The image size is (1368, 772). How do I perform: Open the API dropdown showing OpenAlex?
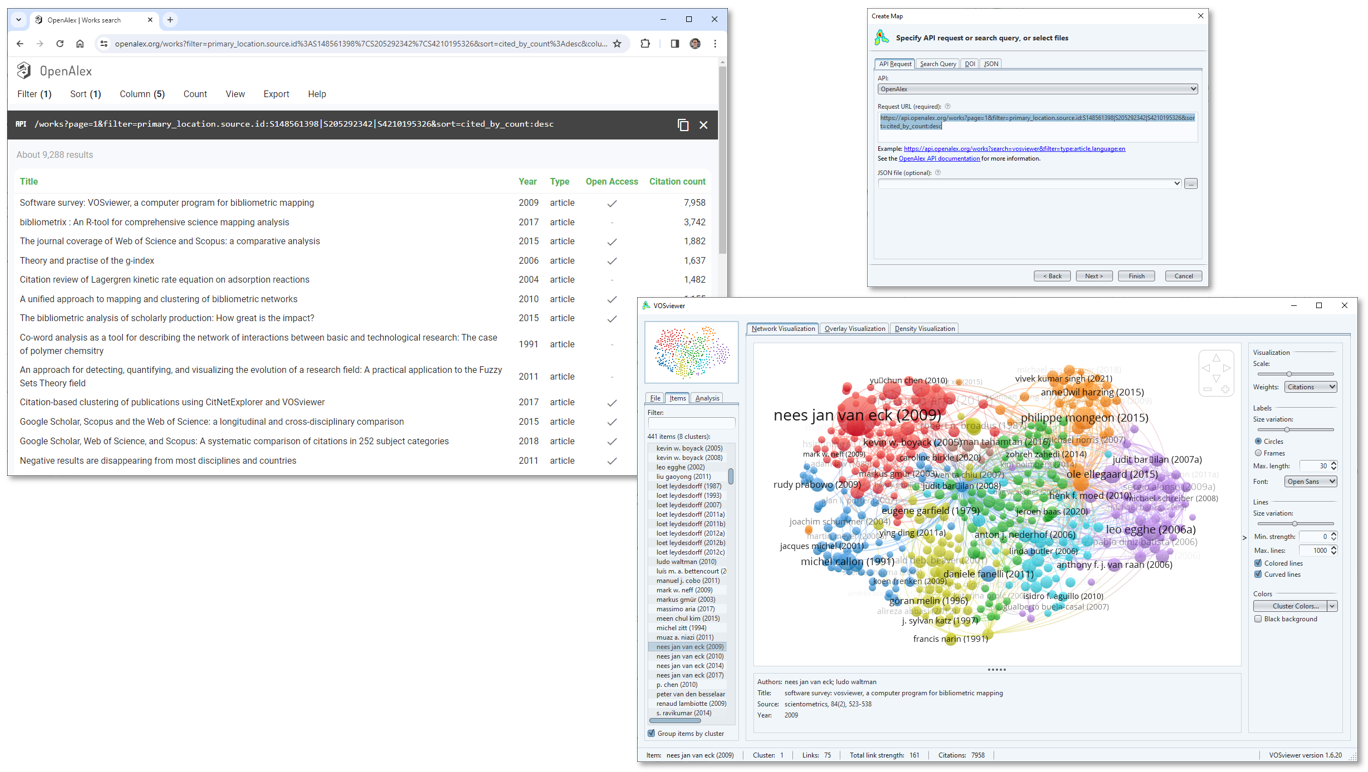click(x=1038, y=89)
